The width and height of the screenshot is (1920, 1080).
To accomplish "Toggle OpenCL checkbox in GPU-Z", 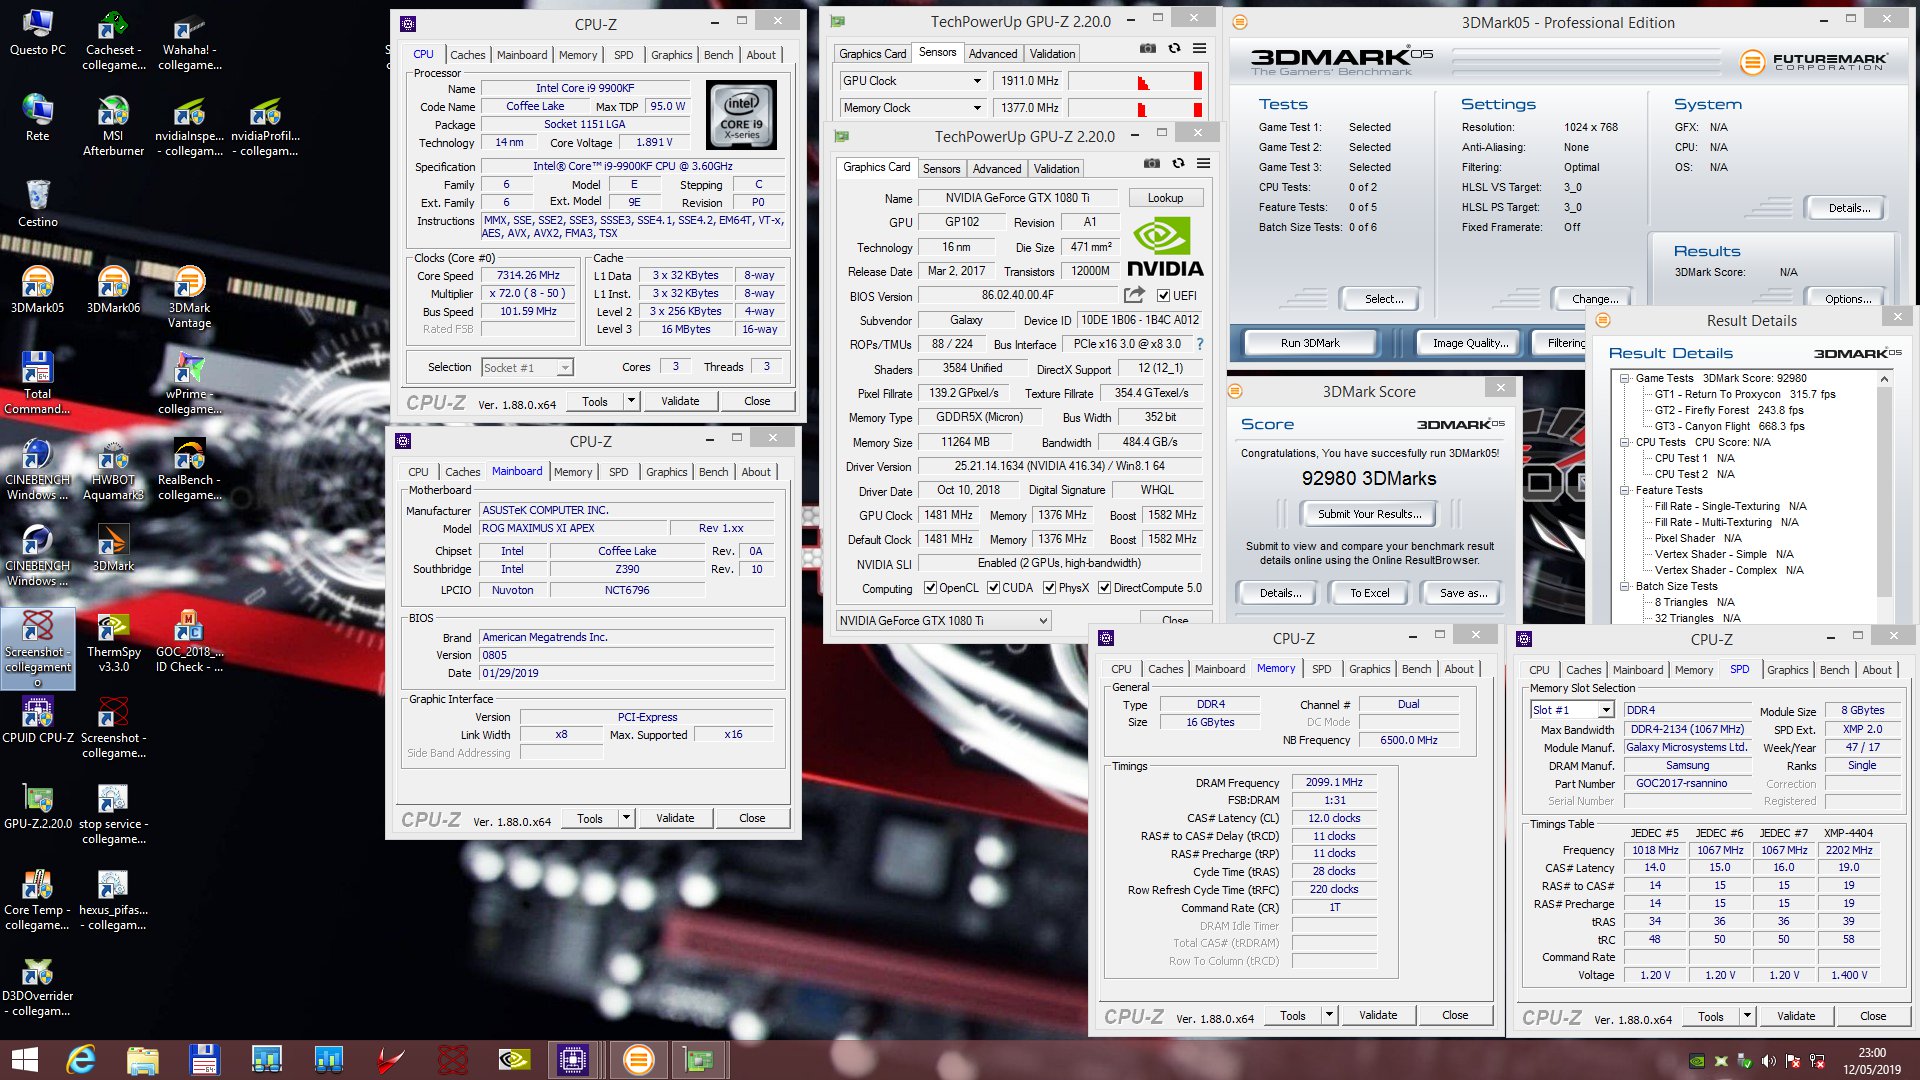I will point(931,588).
